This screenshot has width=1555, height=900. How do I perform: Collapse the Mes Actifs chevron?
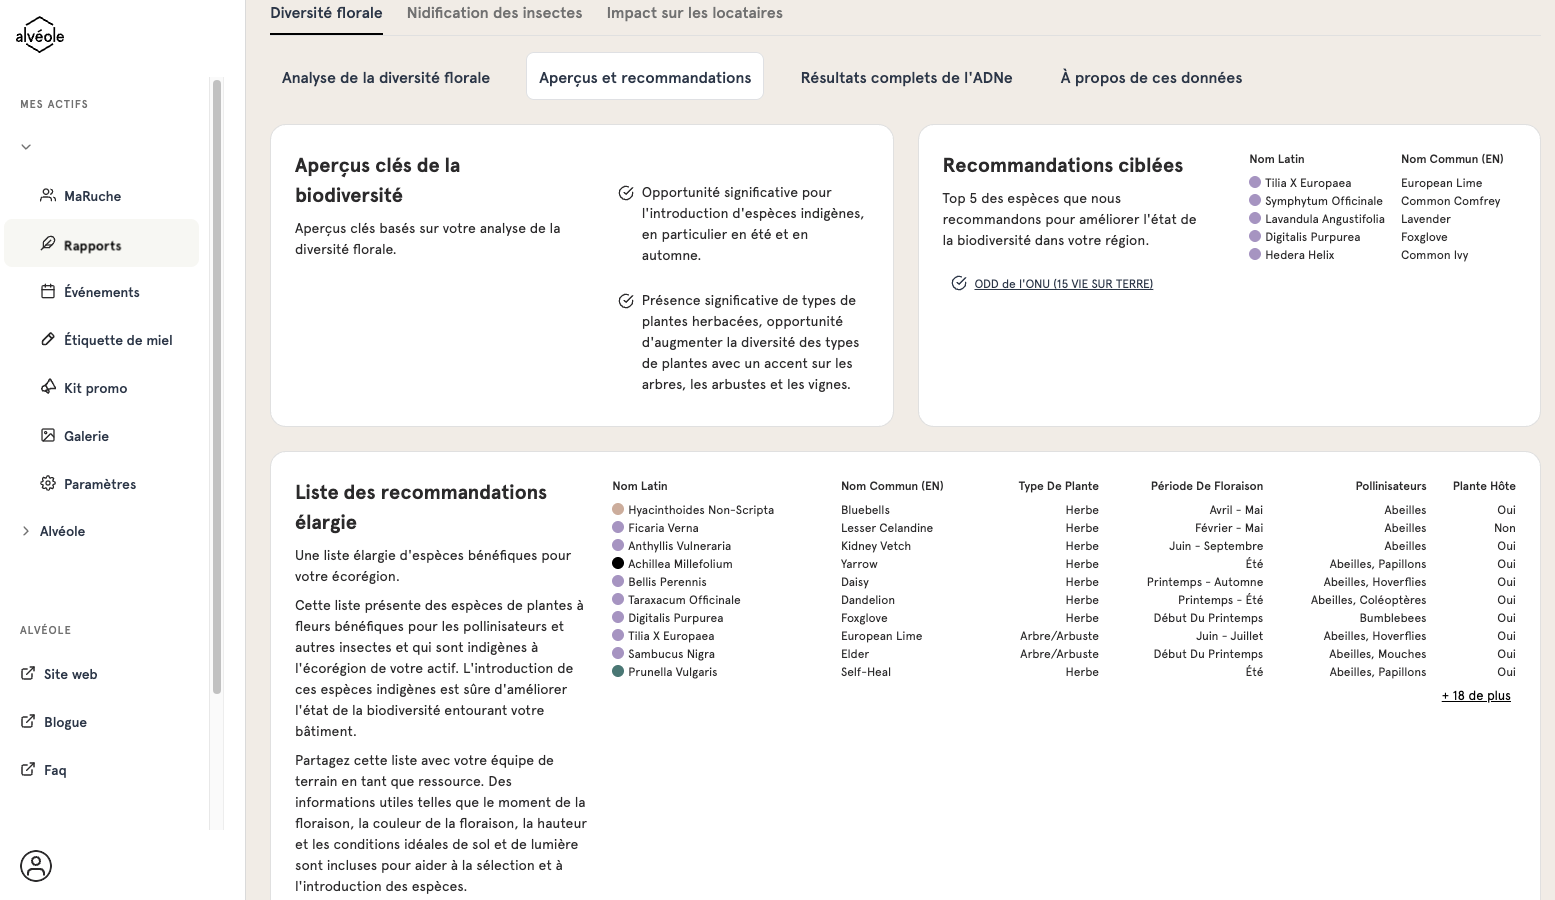coord(26,147)
